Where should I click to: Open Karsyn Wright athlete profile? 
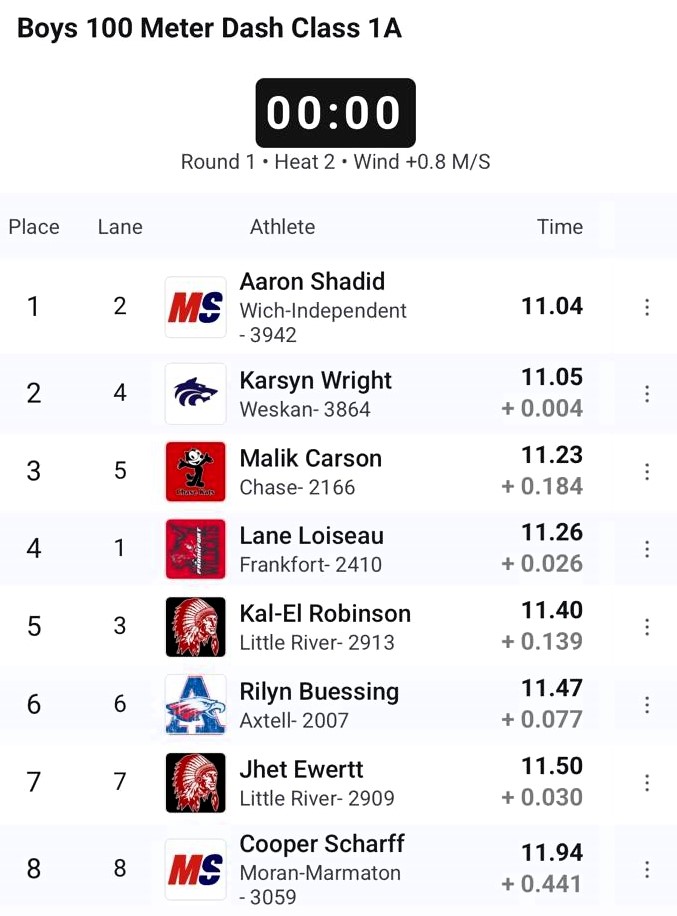[315, 380]
